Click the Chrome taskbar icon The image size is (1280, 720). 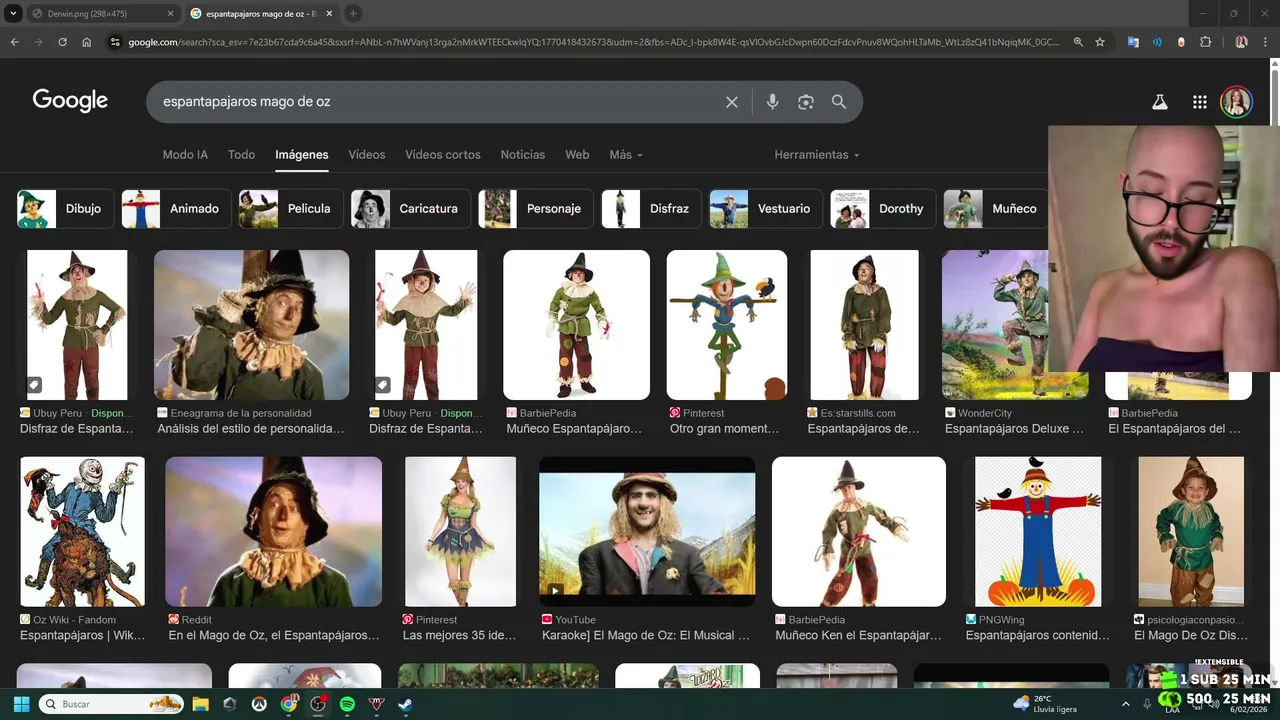click(x=288, y=704)
